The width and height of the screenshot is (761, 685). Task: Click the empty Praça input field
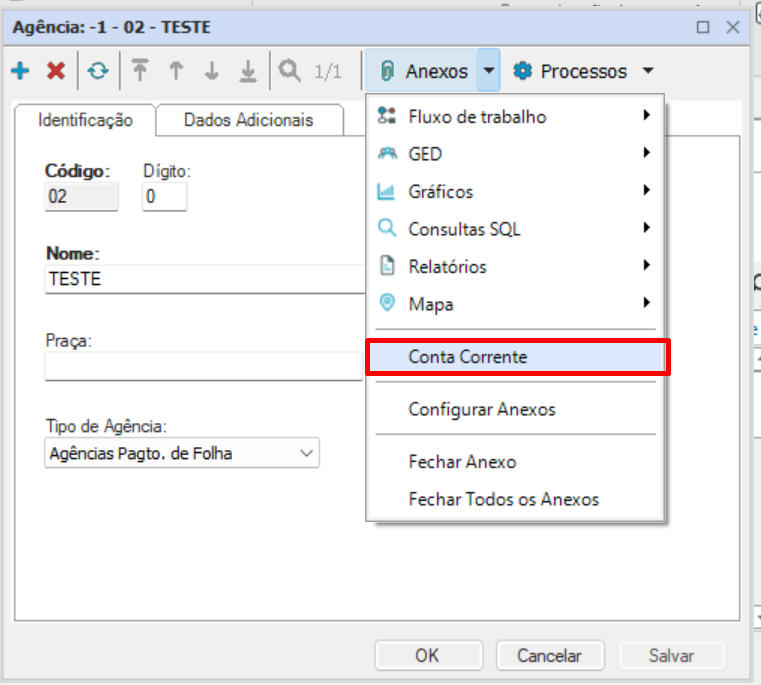tap(203, 366)
